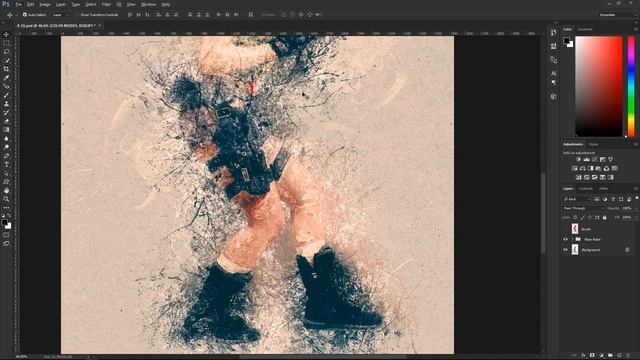The height and width of the screenshot is (360, 640).
Task: Add a Levels adjustment from Adjustments panel
Action: click(x=587, y=159)
